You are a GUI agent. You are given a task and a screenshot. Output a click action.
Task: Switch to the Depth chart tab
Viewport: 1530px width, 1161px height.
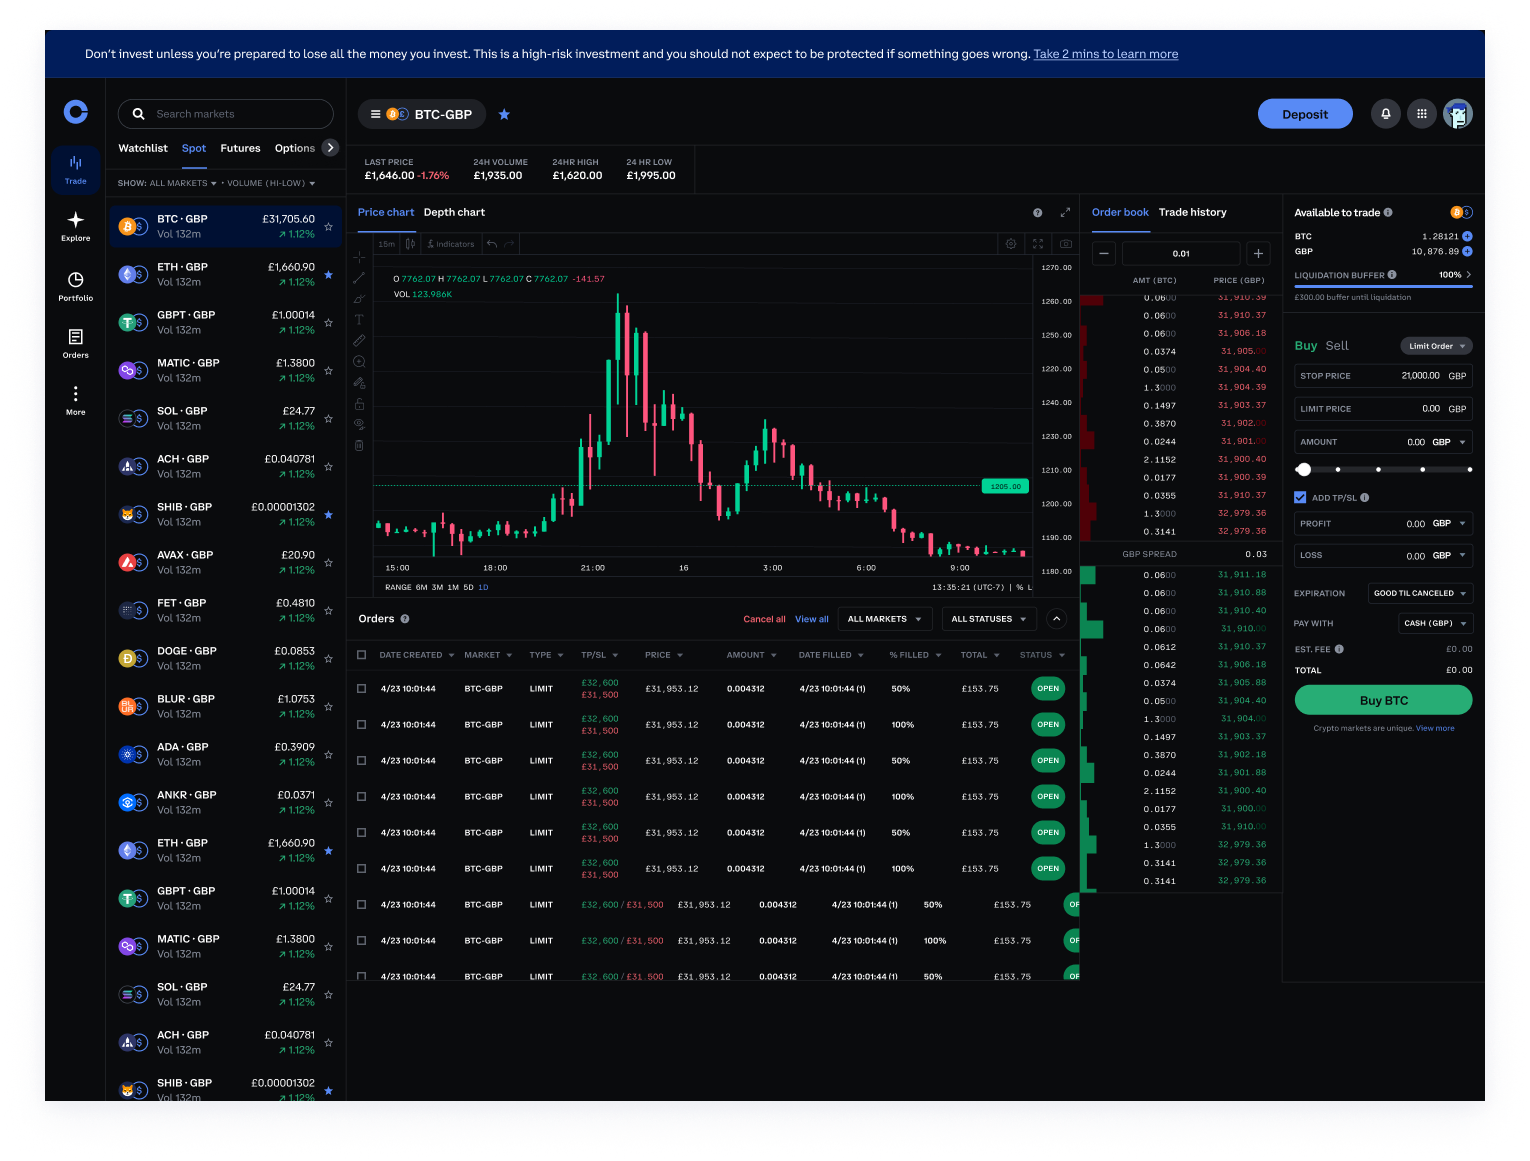coord(454,212)
